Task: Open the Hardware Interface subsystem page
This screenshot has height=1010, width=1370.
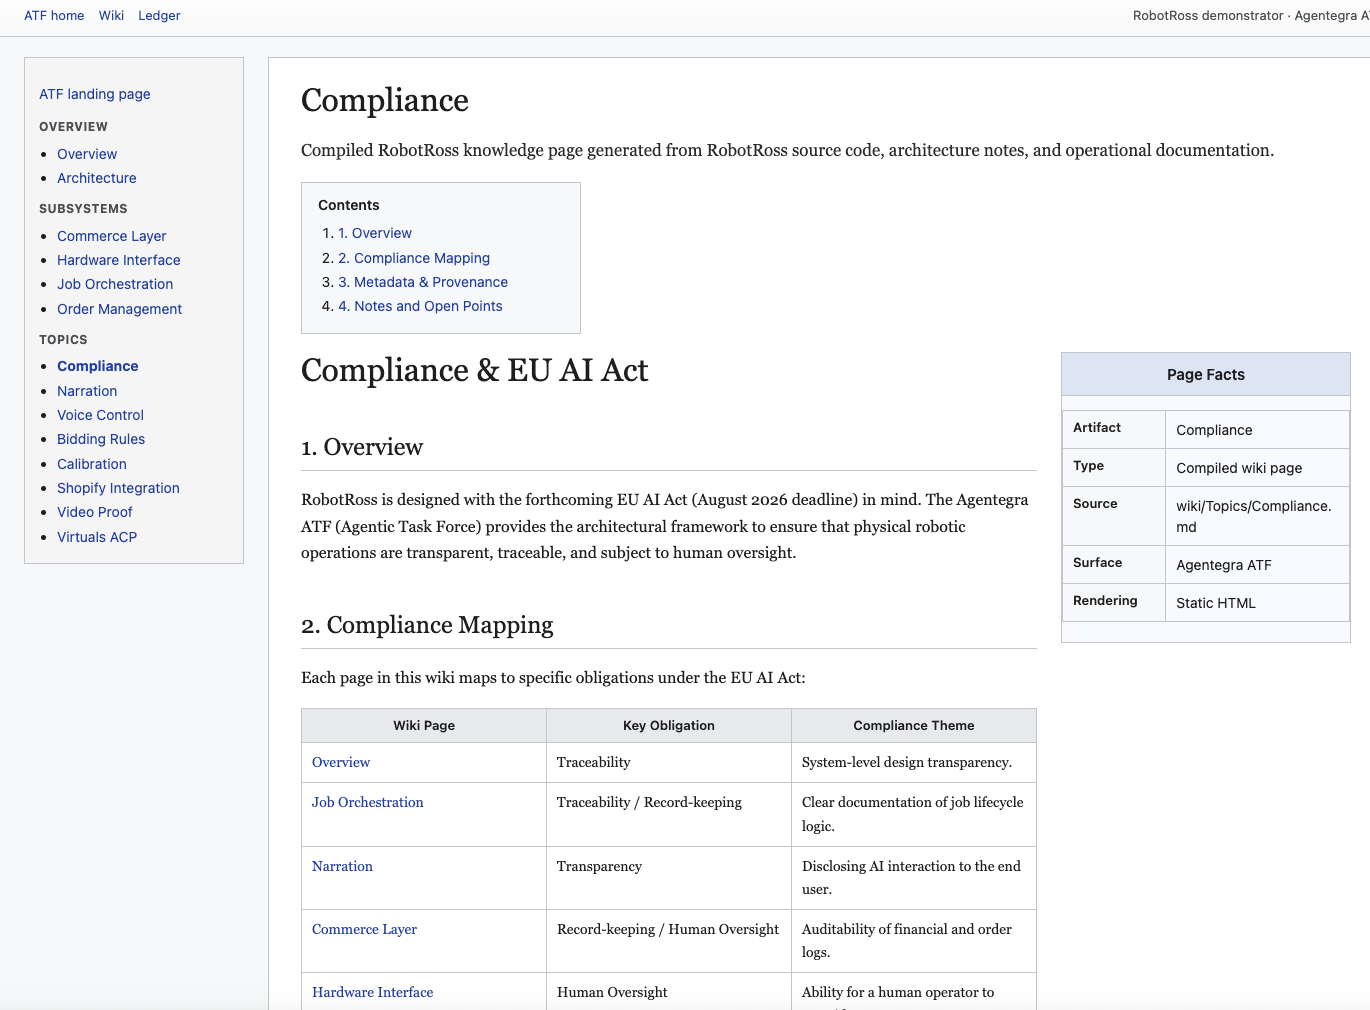Action: [x=118, y=260]
